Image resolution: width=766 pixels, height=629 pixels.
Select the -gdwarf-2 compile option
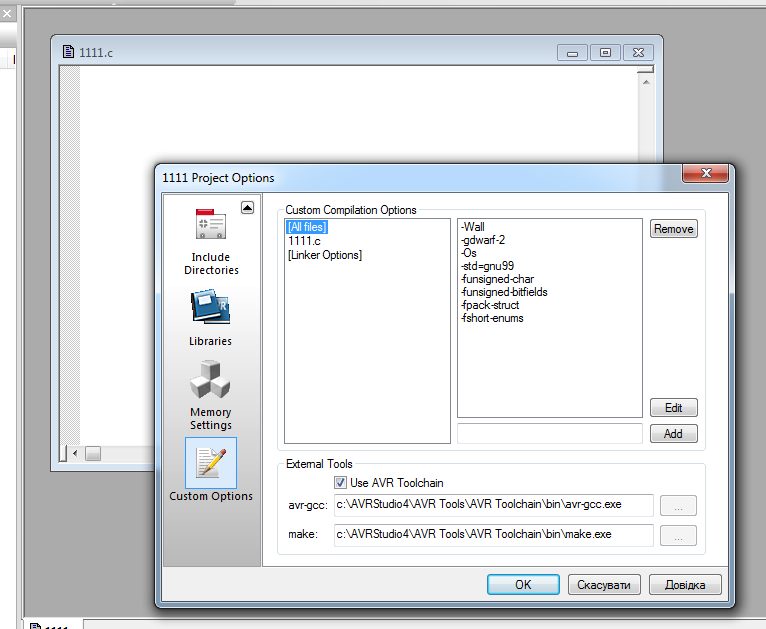[x=483, y=240]
